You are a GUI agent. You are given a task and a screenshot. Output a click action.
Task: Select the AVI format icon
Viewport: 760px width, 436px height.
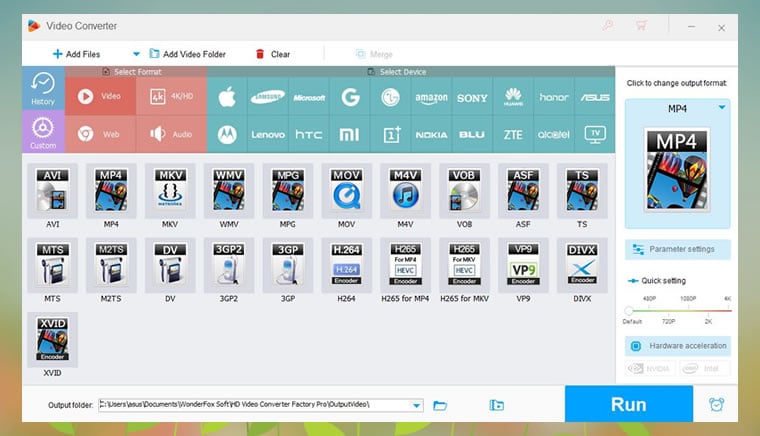52,190
